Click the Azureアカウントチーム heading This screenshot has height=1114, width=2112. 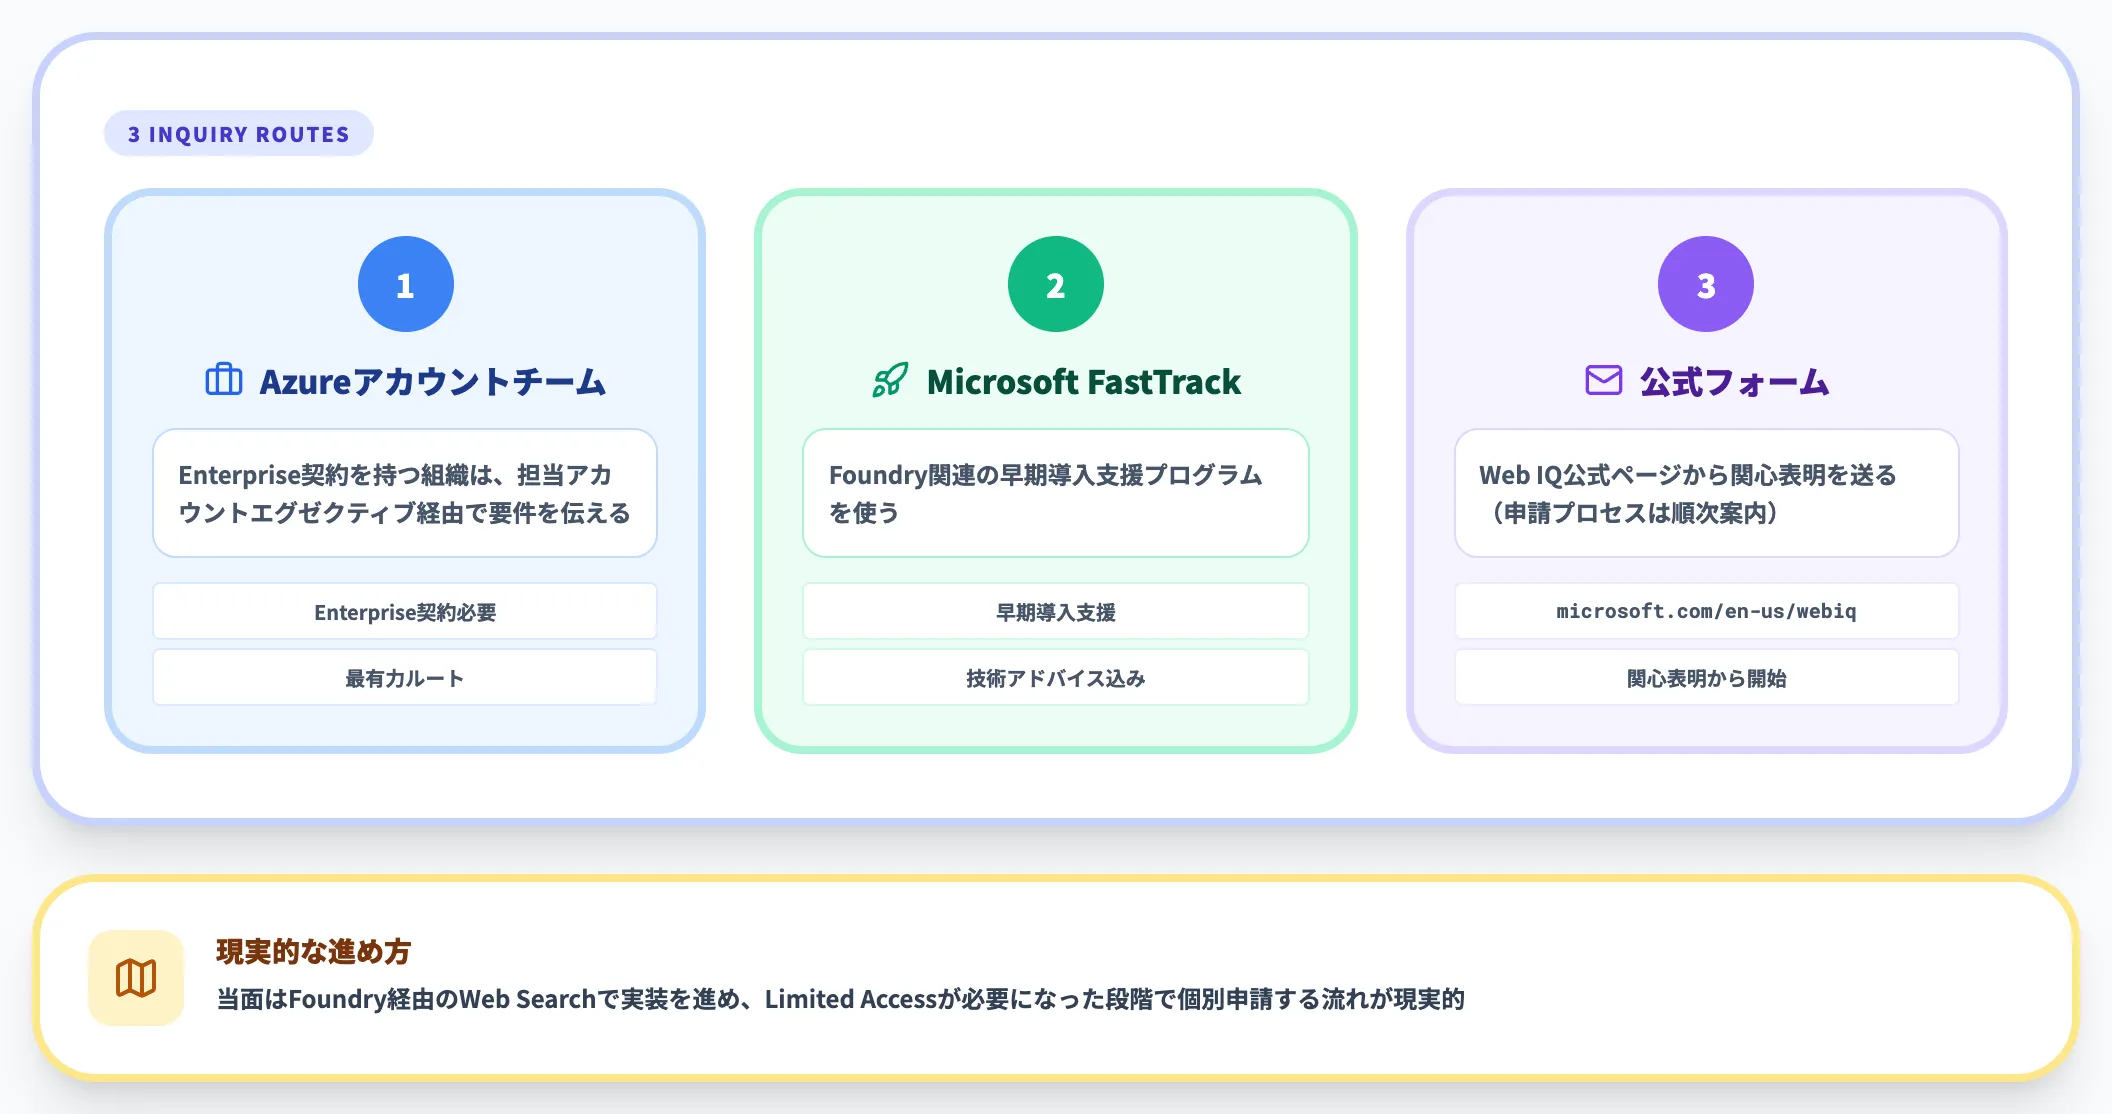click(x=433, y=382)
